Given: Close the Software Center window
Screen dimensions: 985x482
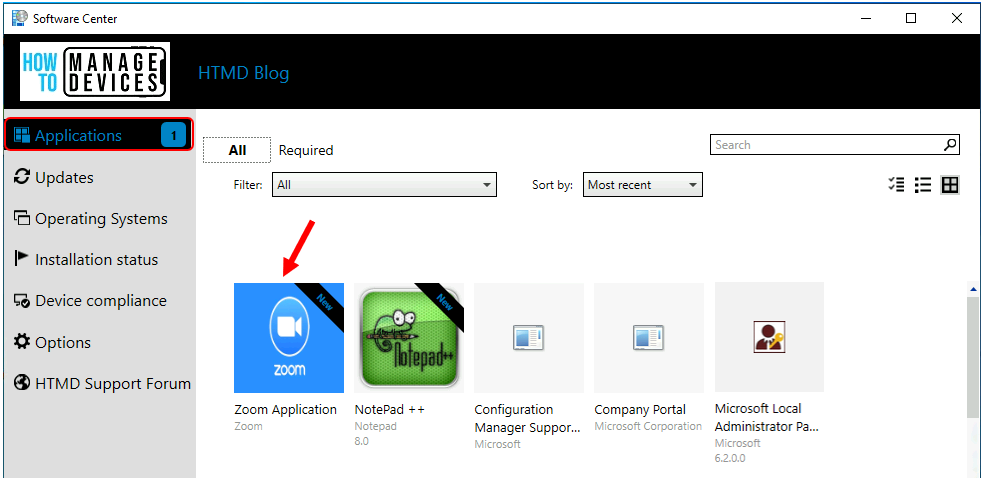Looking at the screenshot, I should (957, 18).
